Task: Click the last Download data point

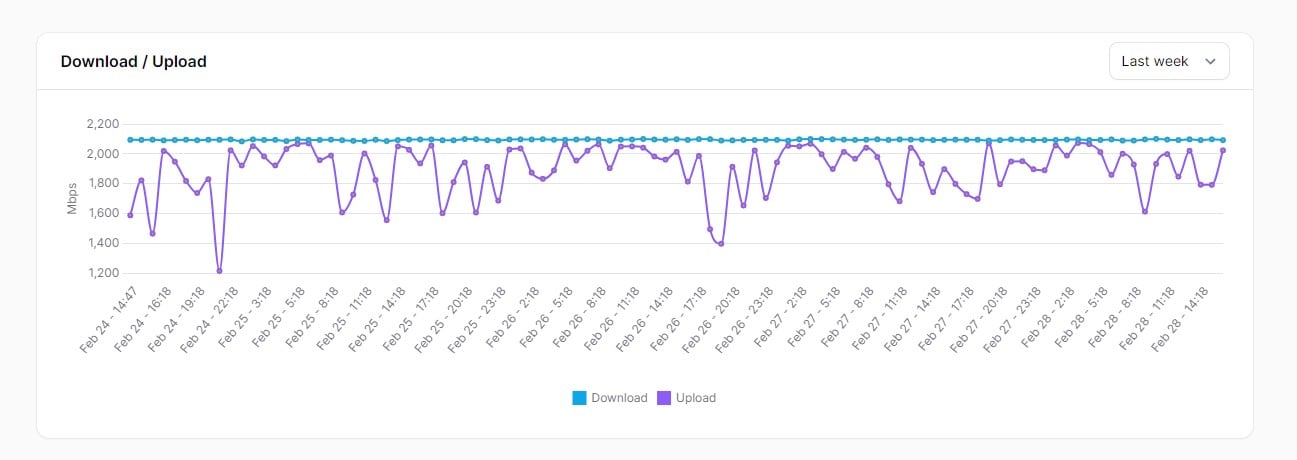Action: (x=1223, y=140)
